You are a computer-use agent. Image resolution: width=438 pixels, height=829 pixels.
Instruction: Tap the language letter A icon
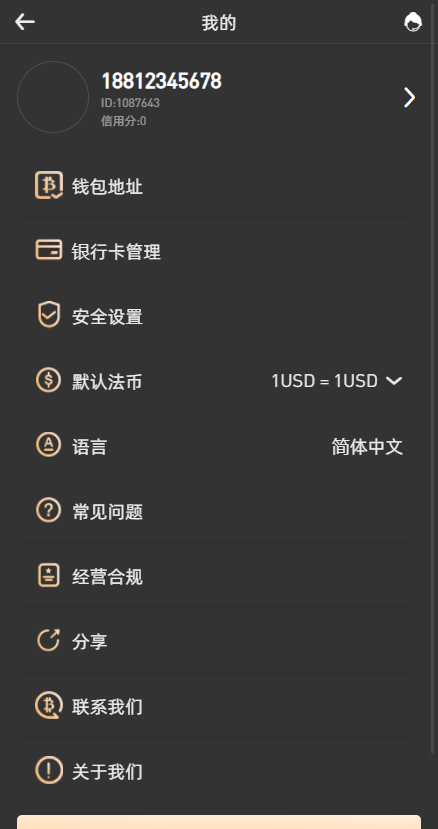[x=49, y=445]
